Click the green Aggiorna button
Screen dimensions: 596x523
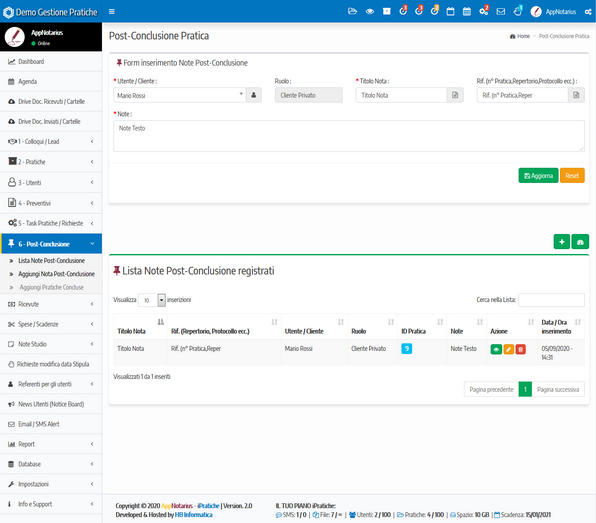click(x=538, y=176)
